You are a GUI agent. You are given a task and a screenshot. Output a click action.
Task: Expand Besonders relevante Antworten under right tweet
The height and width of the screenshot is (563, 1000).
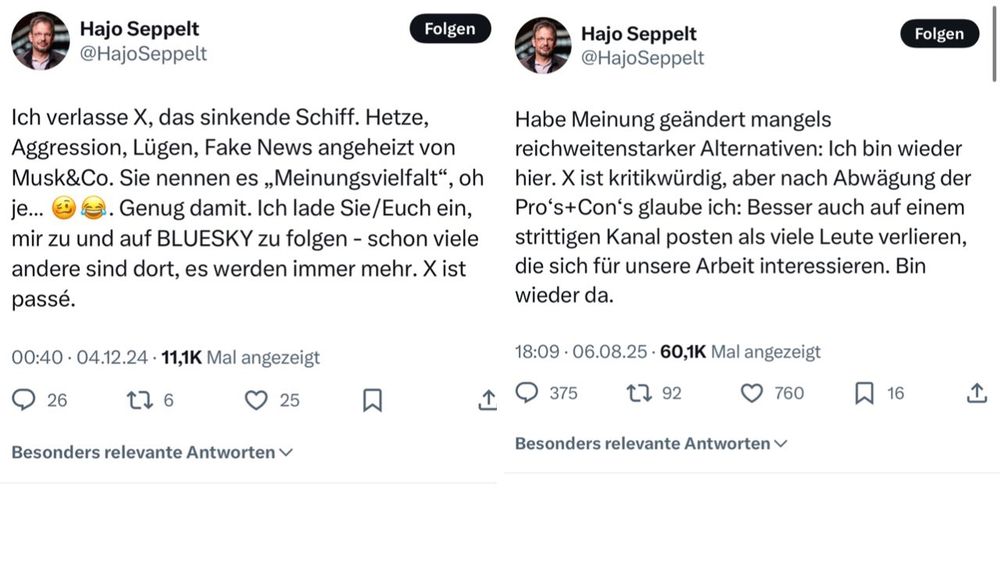(x=651, y=443)
